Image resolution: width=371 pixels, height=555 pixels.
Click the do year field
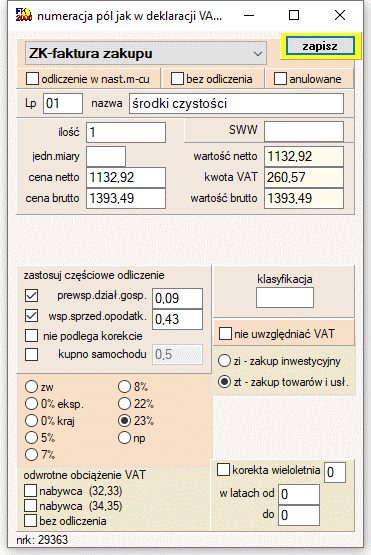tap(299, 515)
